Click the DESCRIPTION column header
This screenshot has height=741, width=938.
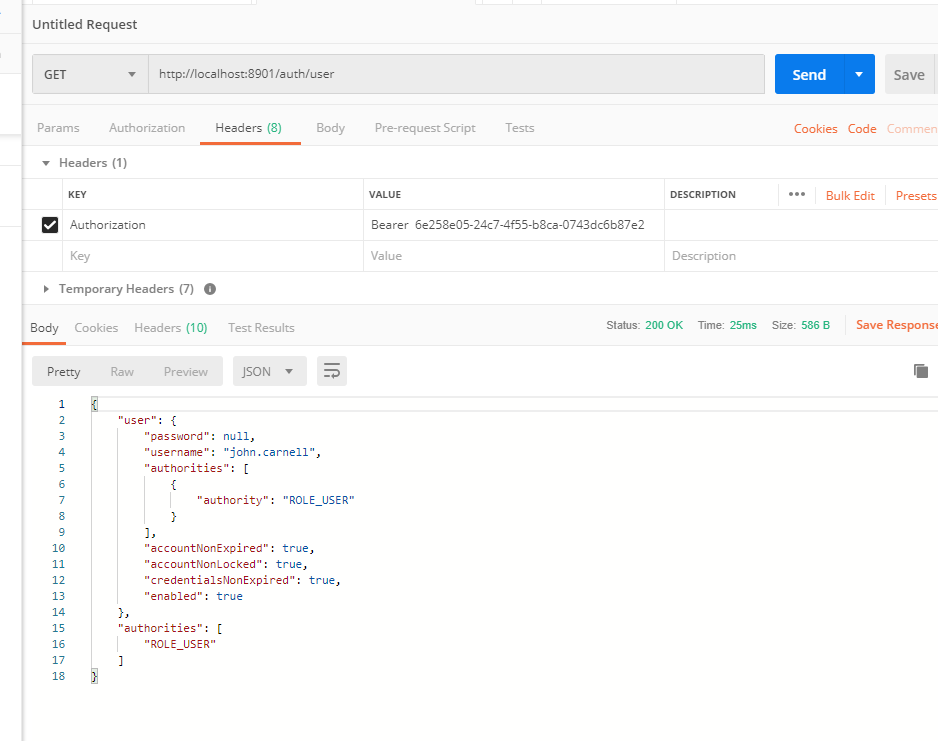click(x=703, y=194)
